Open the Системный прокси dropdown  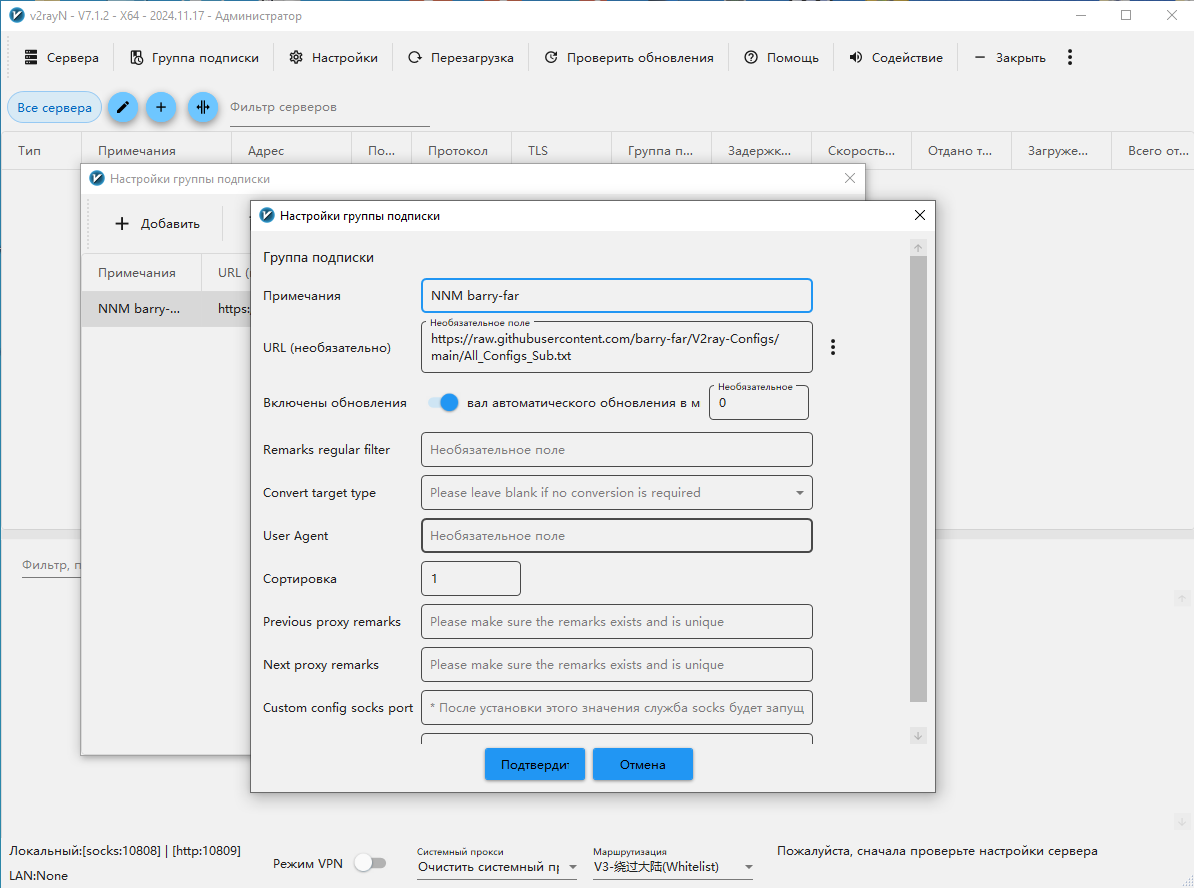pyautogui.click(x=496, y=867)
